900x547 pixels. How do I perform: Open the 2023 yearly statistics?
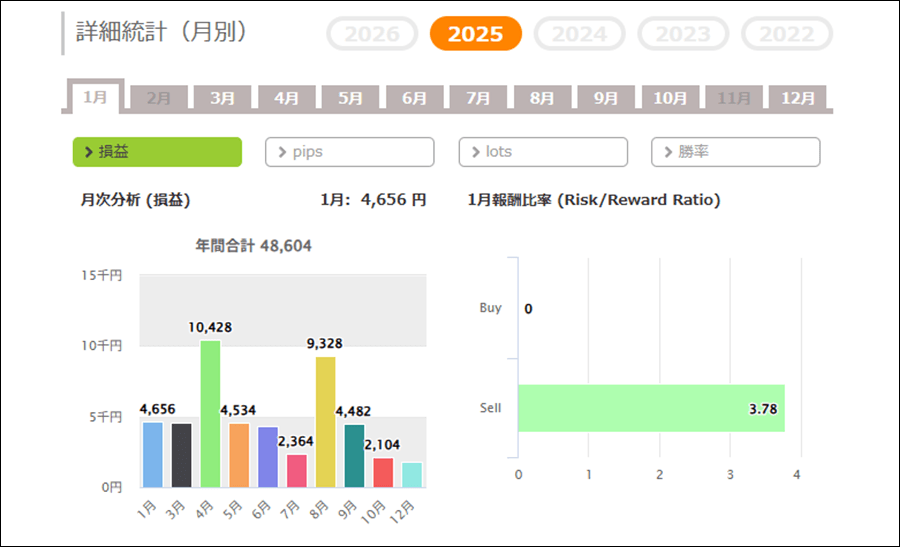[683, 34]
